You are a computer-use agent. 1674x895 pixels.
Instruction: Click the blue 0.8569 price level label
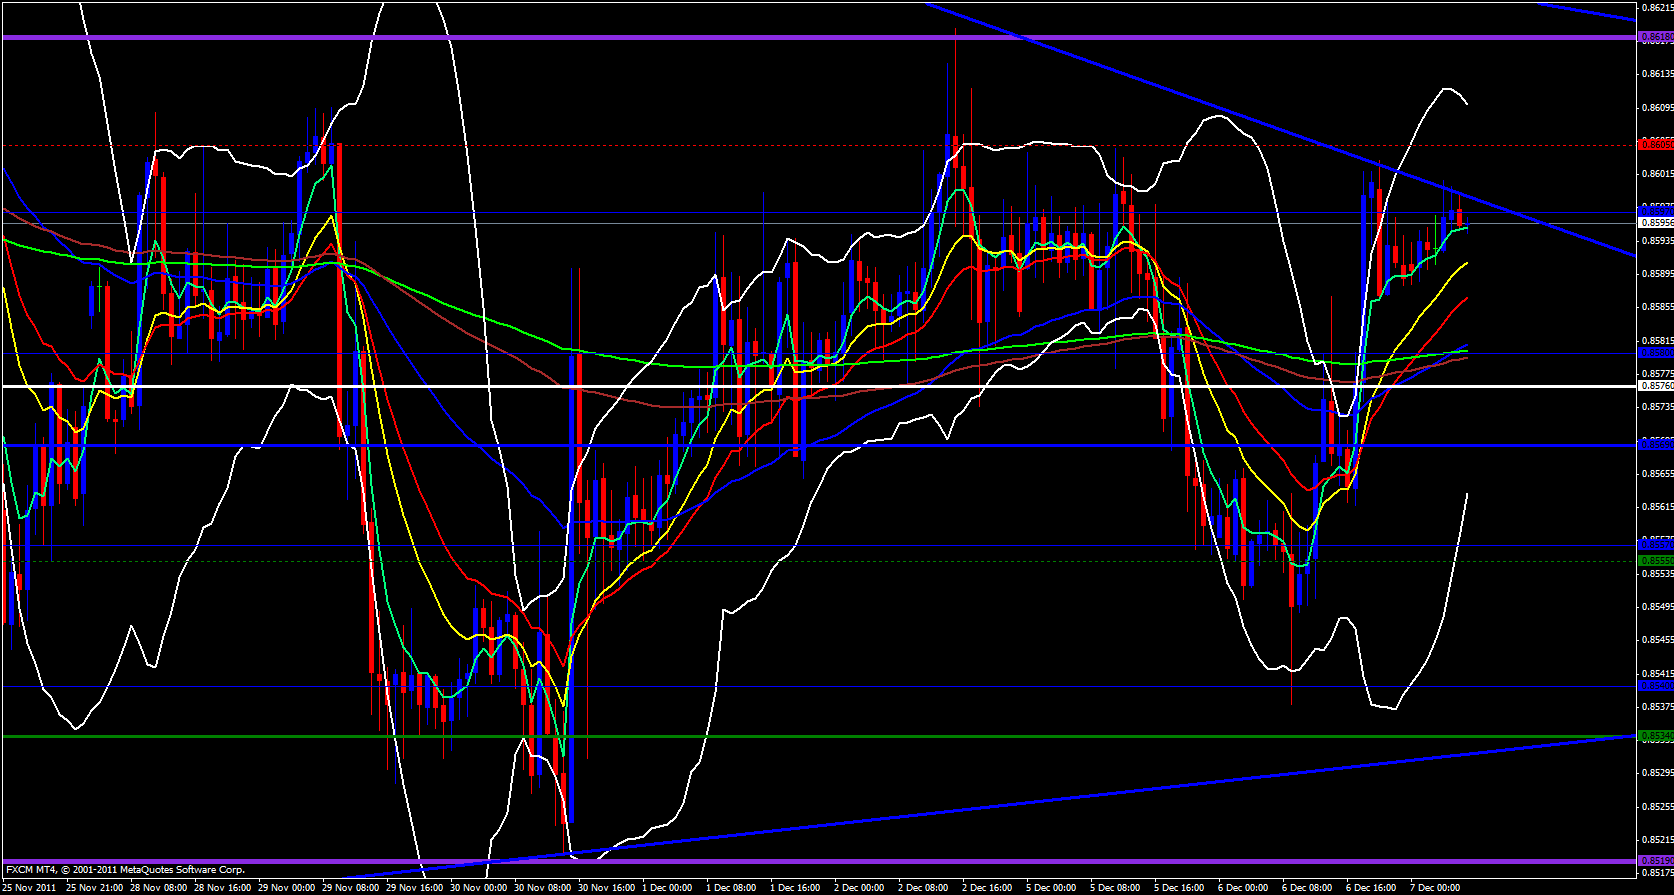pos(1655,444)
